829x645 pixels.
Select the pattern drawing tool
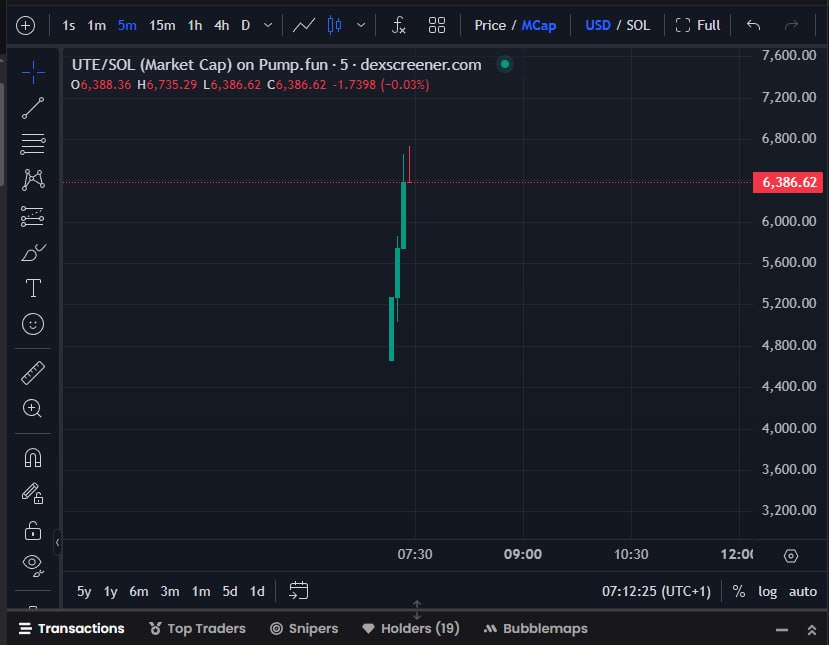pyautogui.click(x=33, y=180)
